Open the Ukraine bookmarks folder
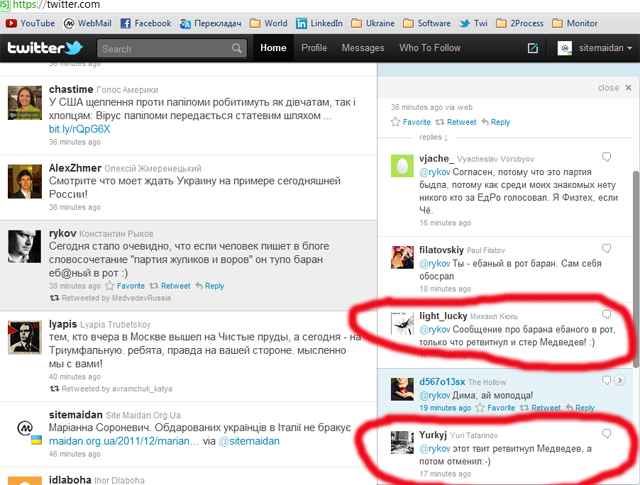This screenshot has height=485, width=640. click(x=376, y=23)
